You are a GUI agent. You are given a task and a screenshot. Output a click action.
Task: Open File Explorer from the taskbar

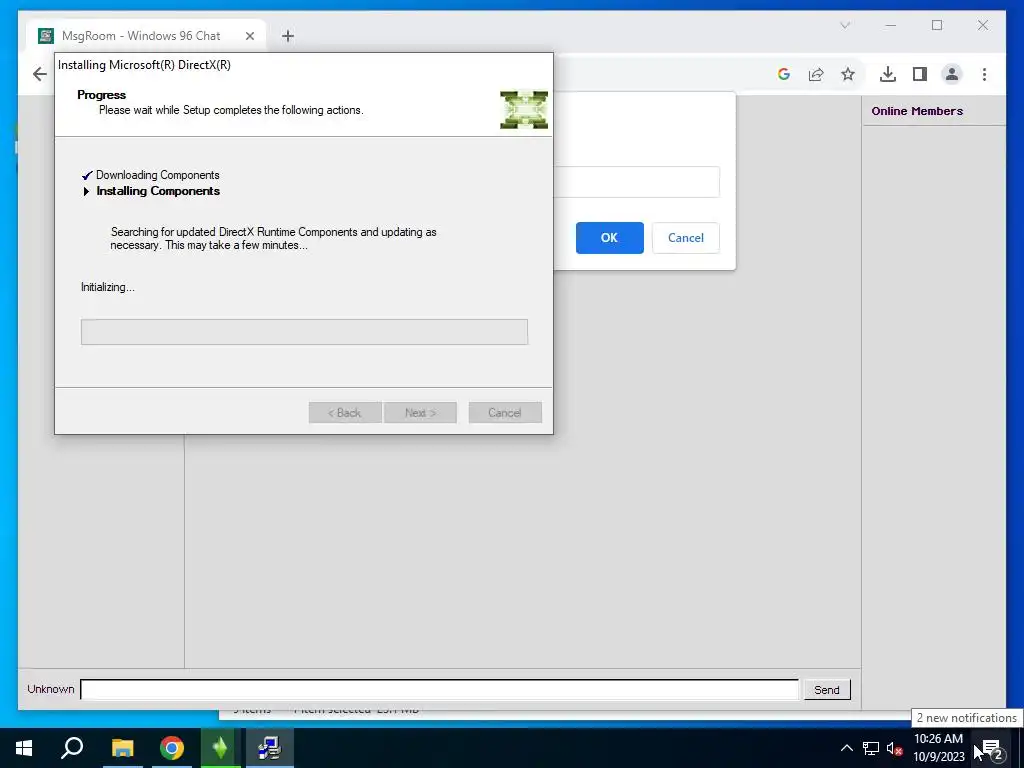point(122,748)
